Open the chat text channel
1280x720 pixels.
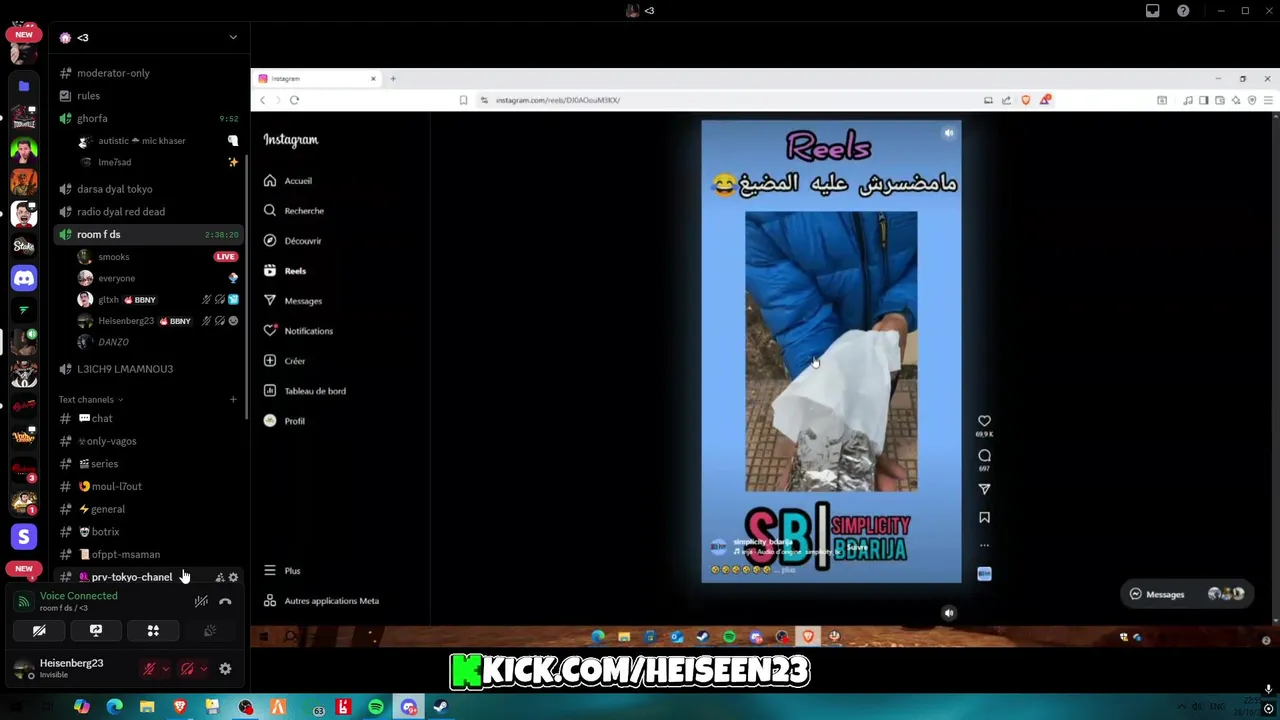(x=150, y=419)
